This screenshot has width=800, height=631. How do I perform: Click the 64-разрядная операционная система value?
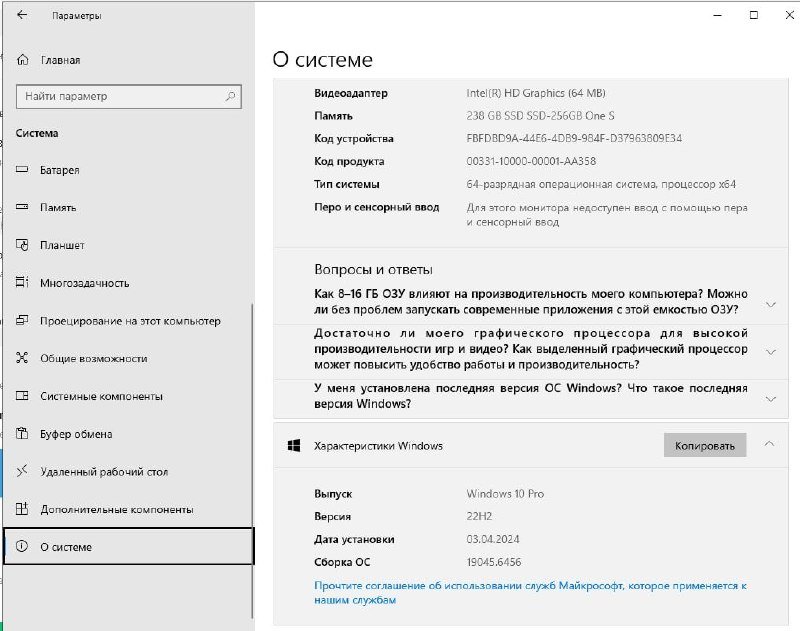tap(601, 184)
